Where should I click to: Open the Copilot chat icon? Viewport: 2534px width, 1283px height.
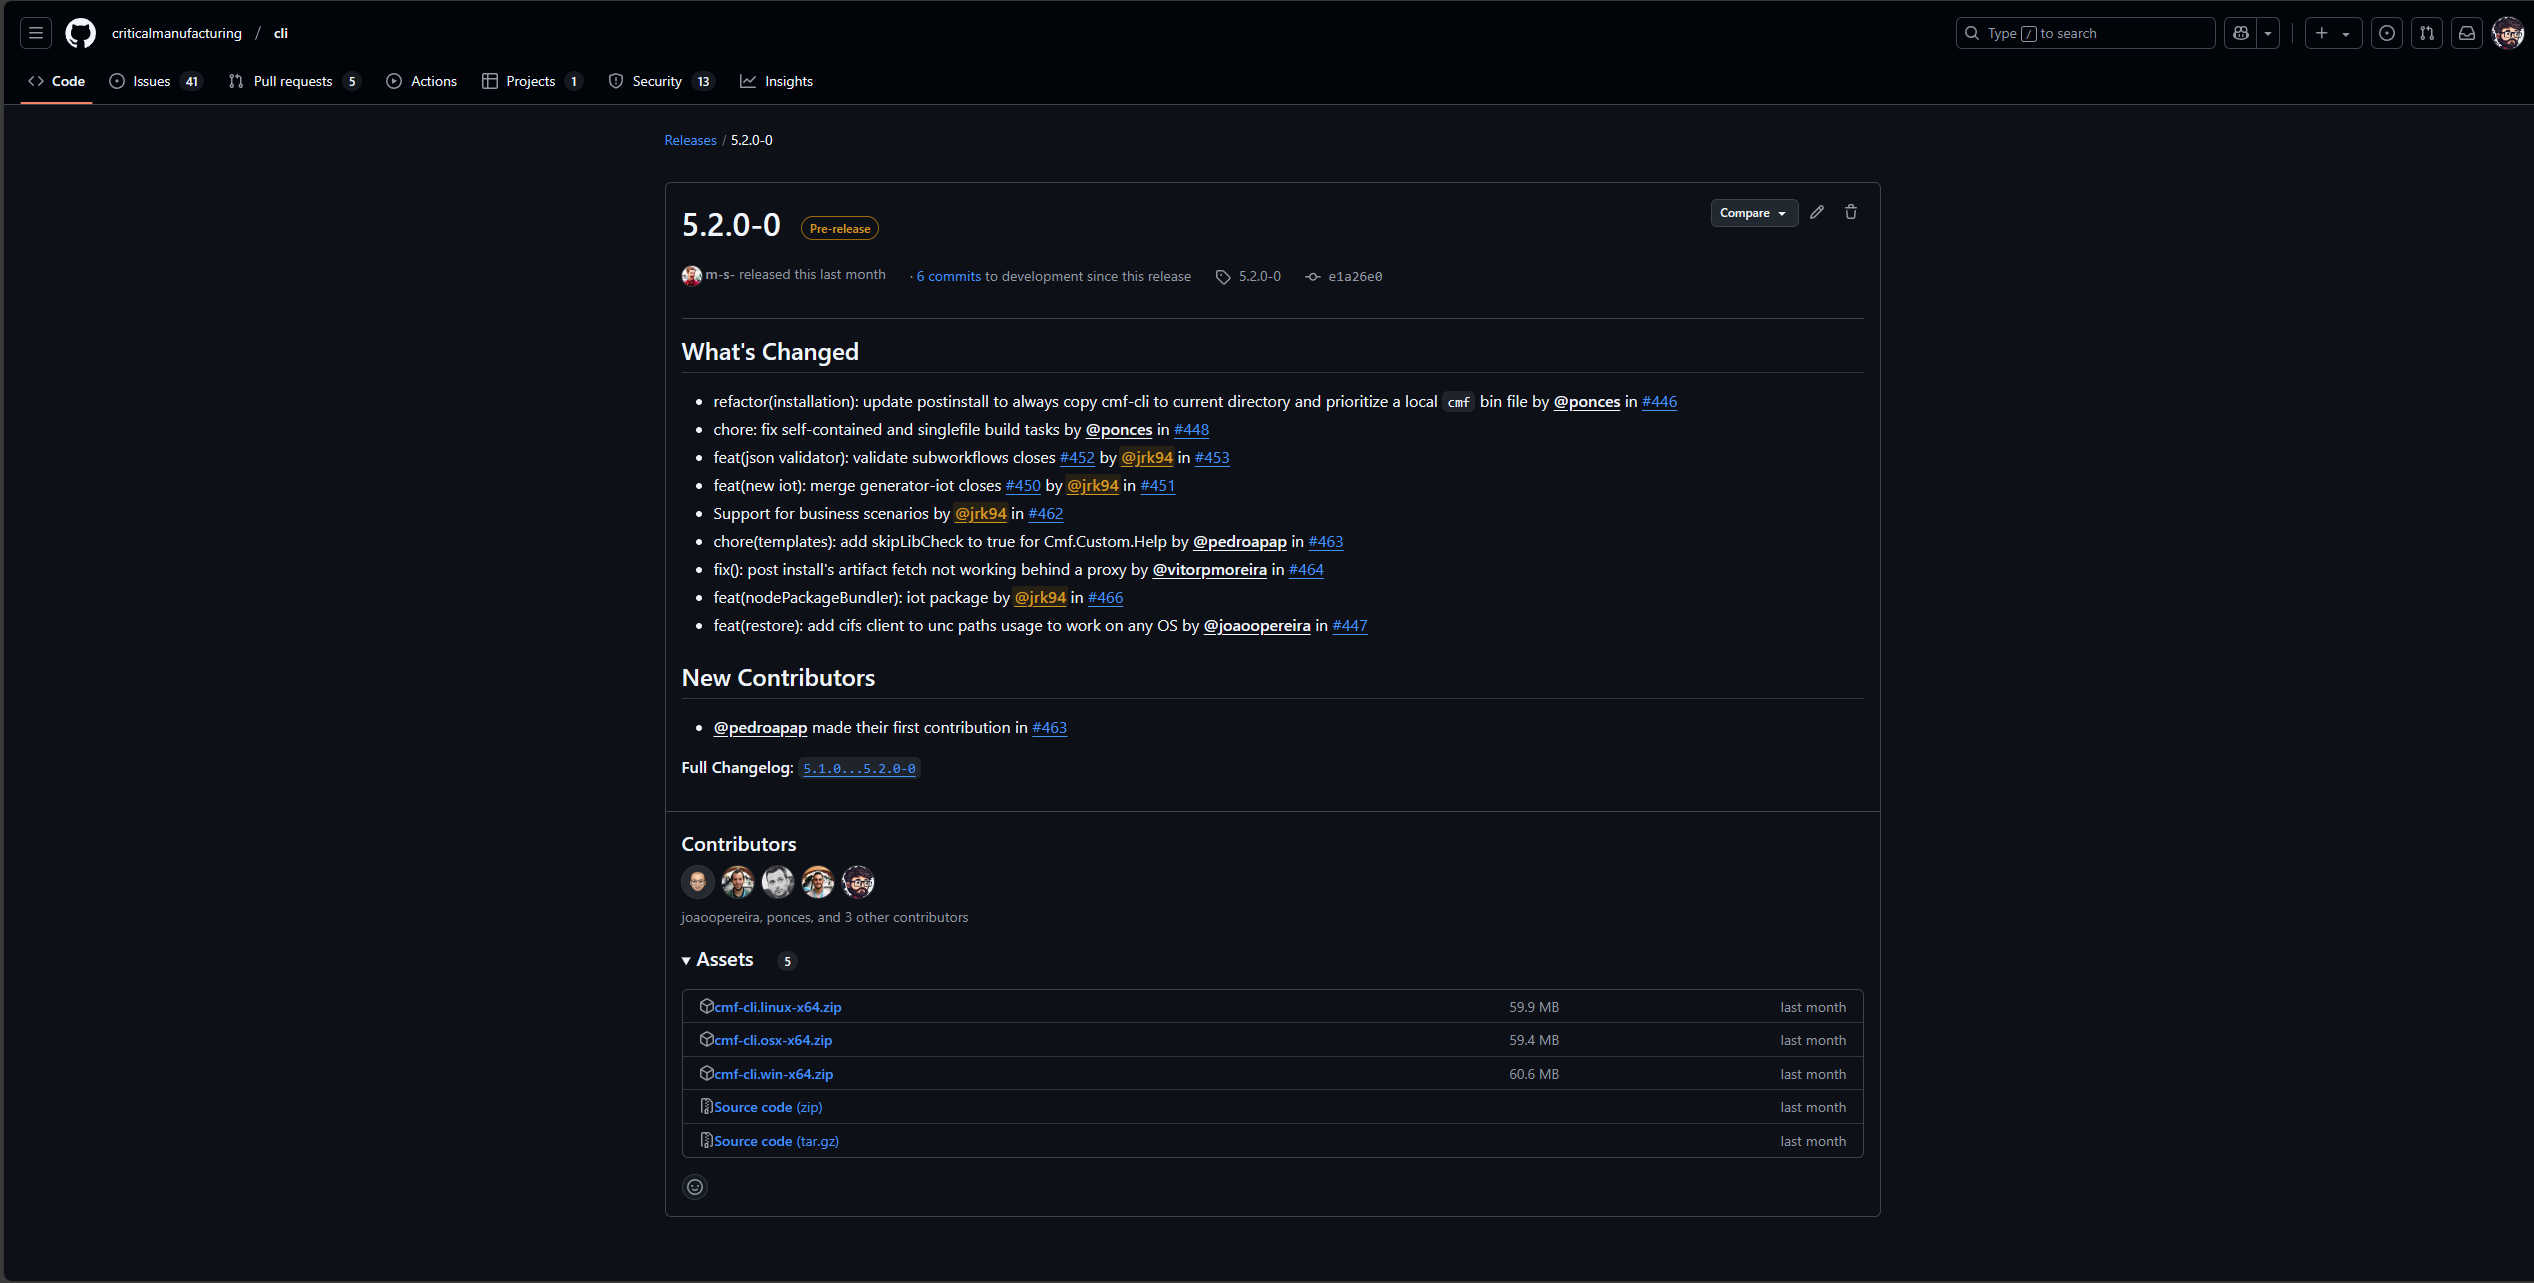tap(2240, 32)
